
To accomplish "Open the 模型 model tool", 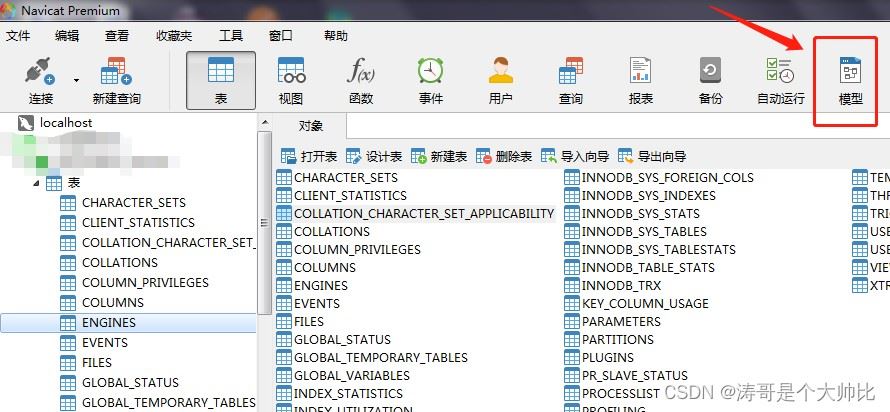I will tap(850, 81).
